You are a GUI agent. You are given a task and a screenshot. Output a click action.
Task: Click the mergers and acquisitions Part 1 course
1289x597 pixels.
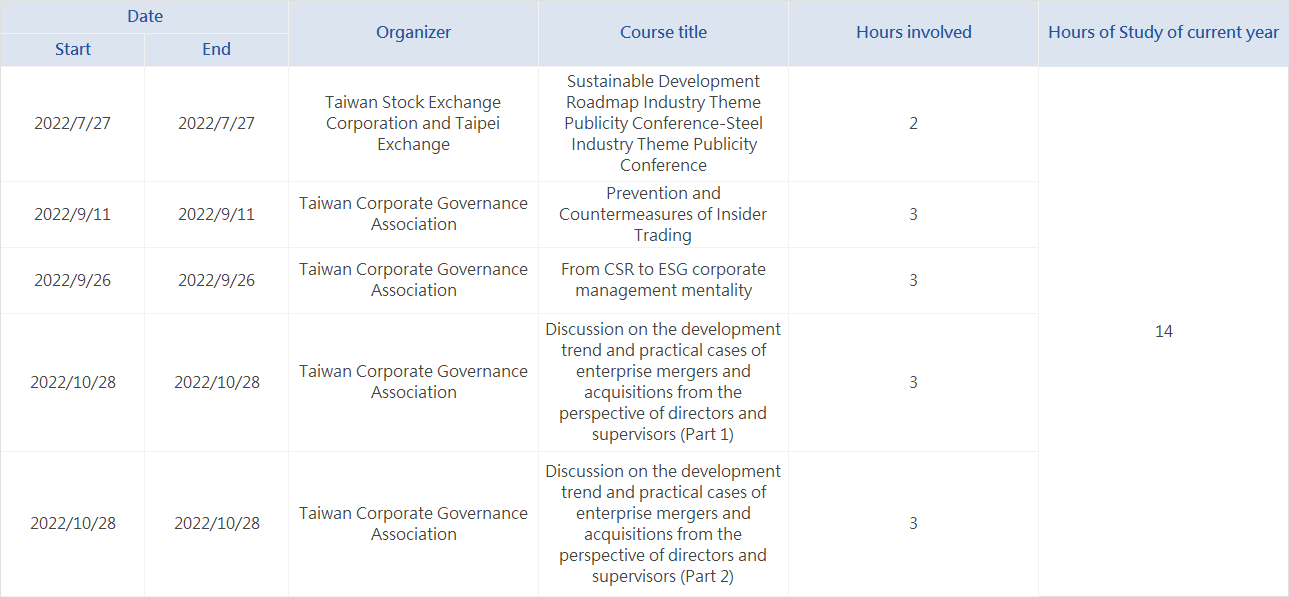(663, 382)
